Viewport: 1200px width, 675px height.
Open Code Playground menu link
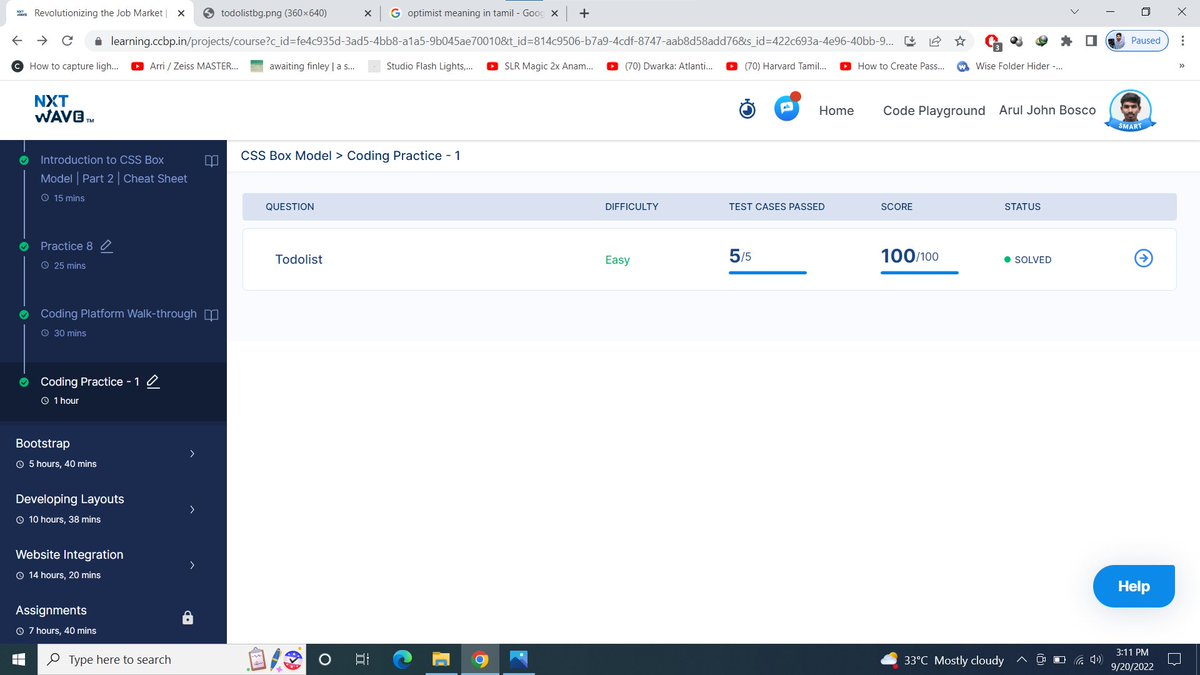click(934, 110)
